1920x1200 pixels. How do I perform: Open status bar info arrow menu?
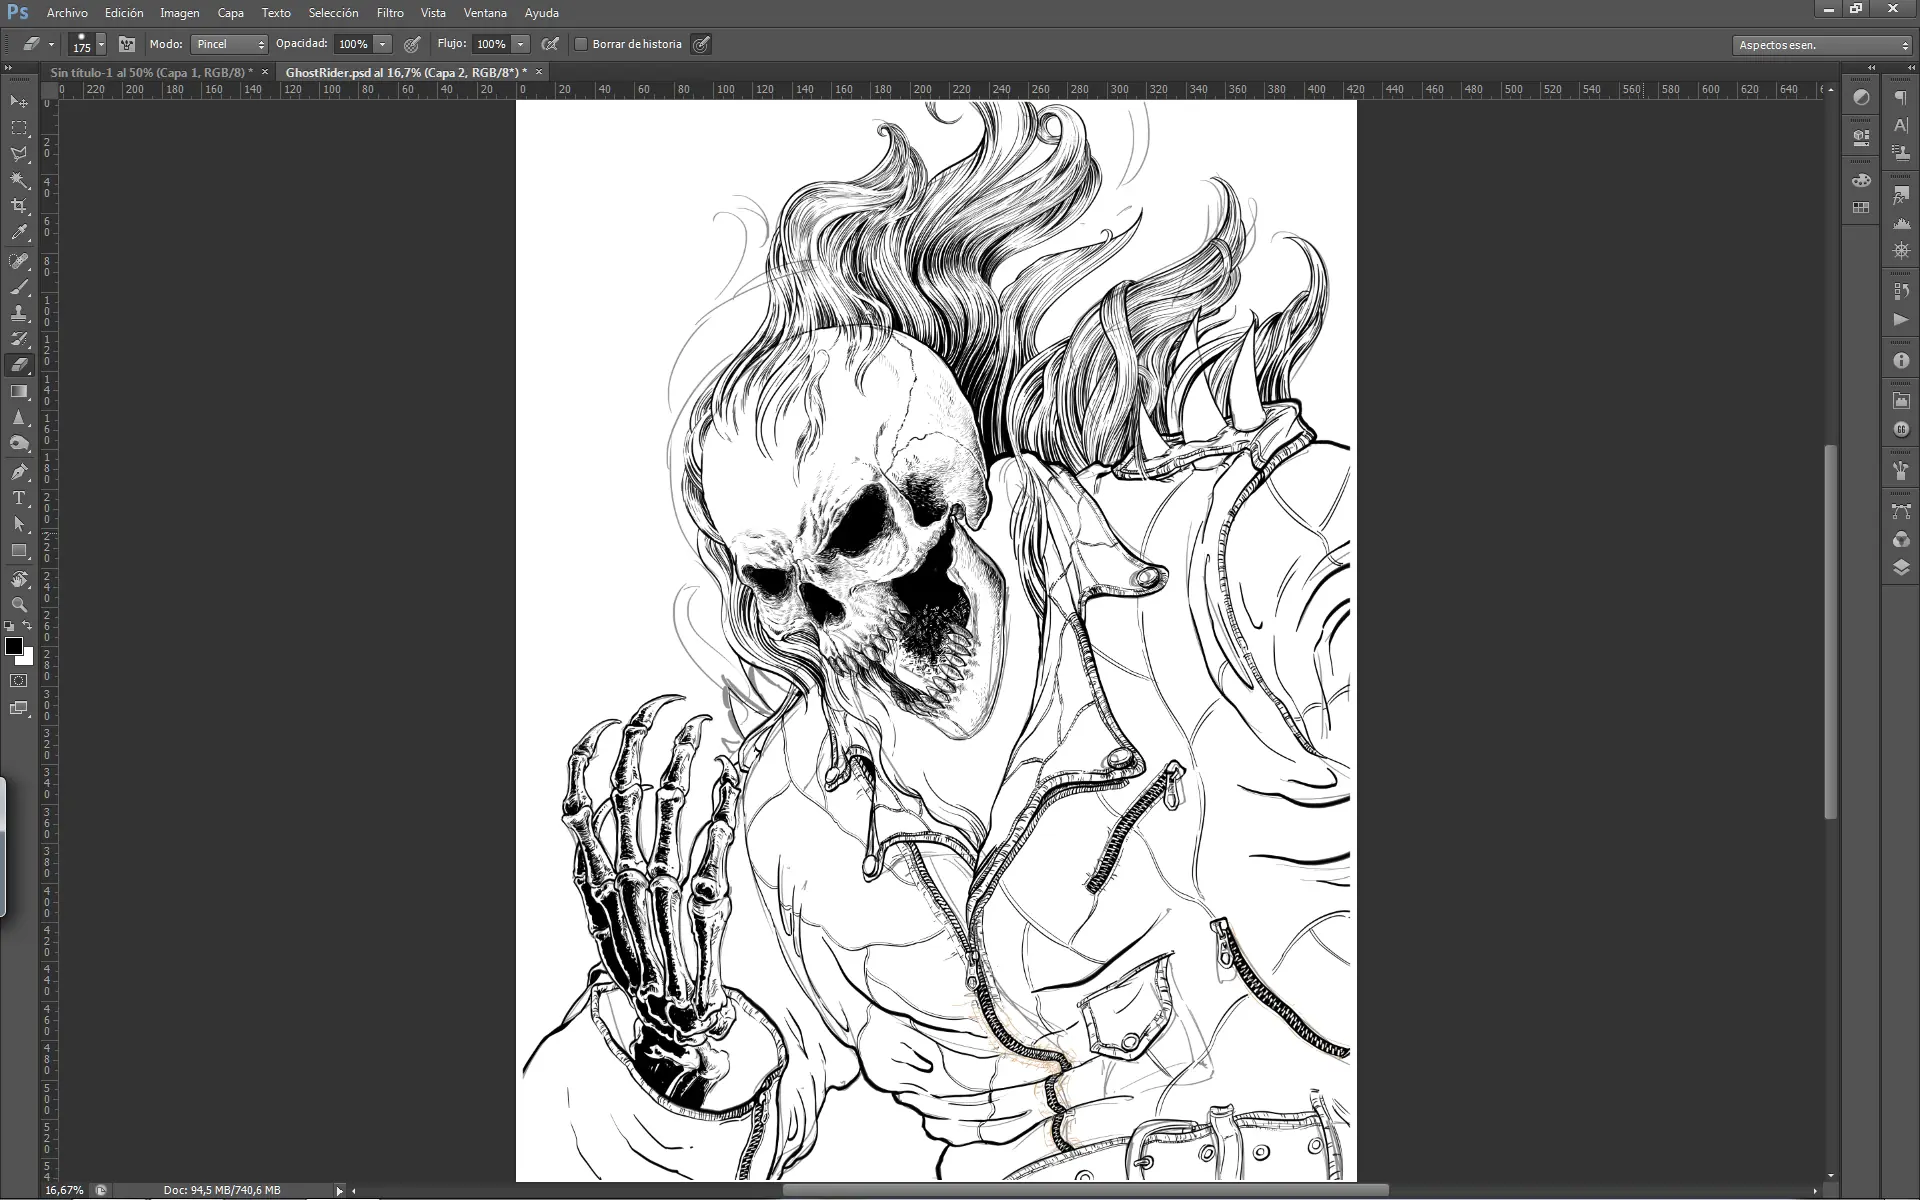[340, 1190]
